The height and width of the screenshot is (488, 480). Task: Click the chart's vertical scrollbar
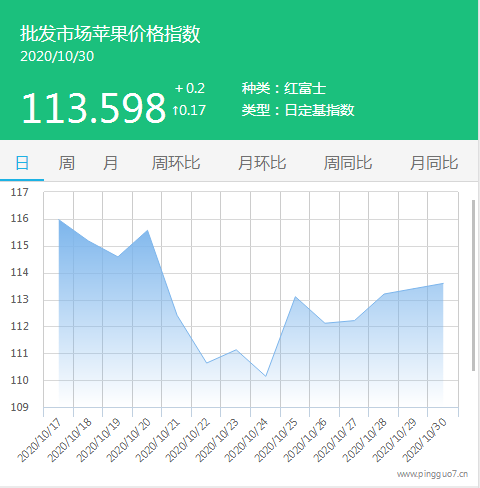click(473, 285)
